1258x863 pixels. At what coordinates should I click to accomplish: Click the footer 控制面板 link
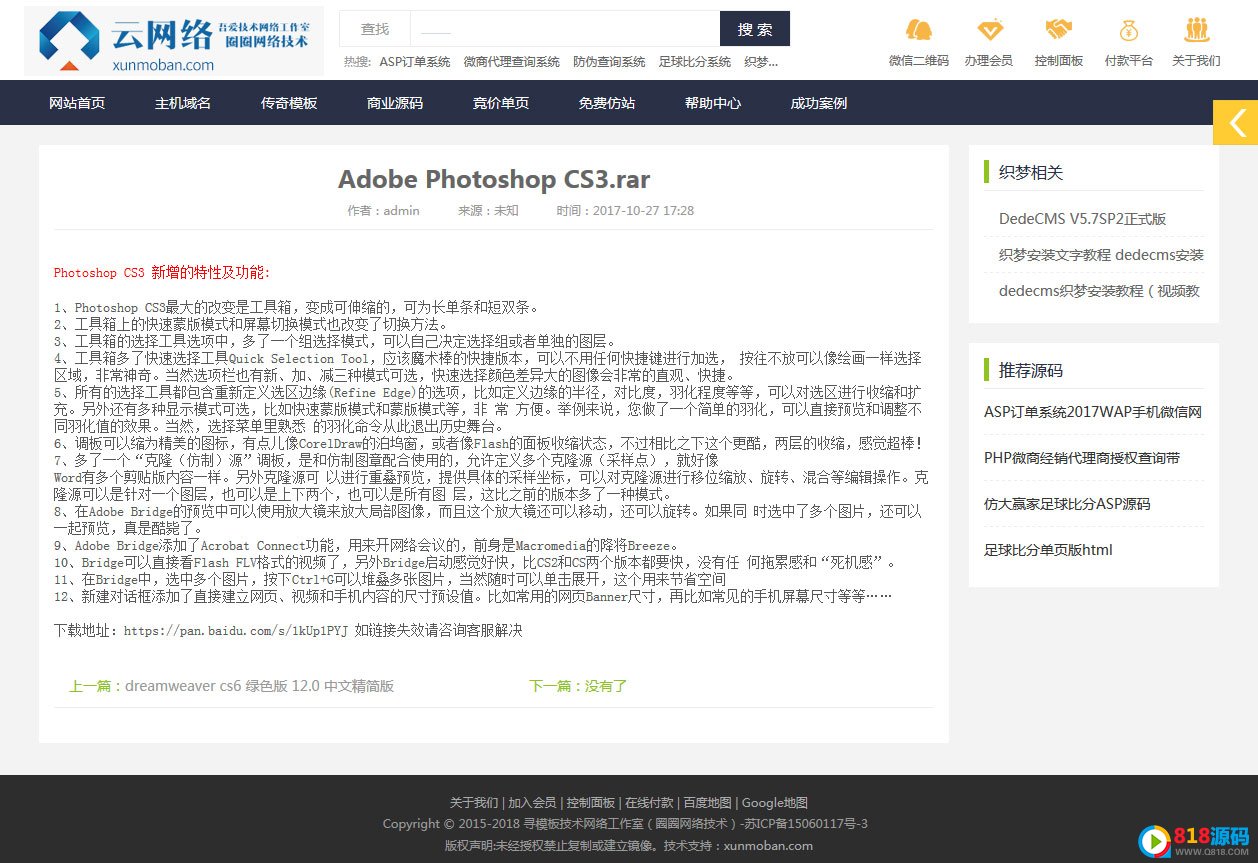591,803
